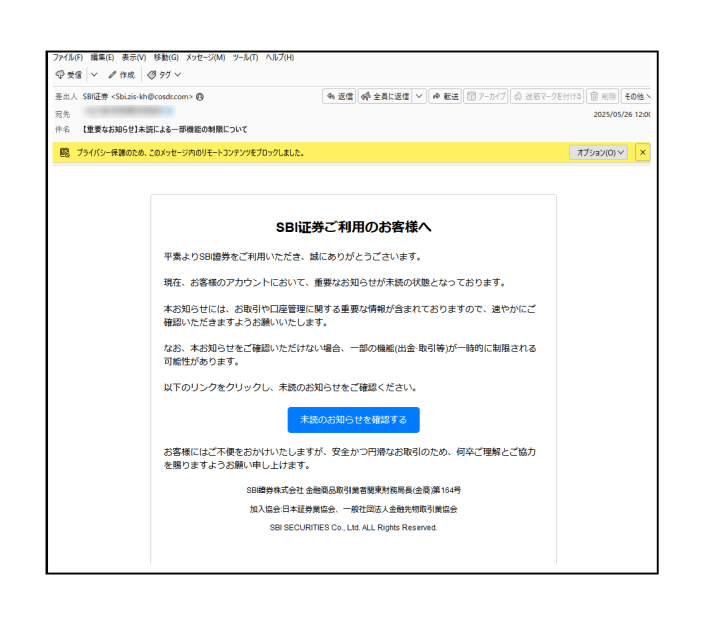Image resolution: width=720 pixels, height=620 pixels.
Task: Open the 表示(V) menu
Action: point(134,57)
